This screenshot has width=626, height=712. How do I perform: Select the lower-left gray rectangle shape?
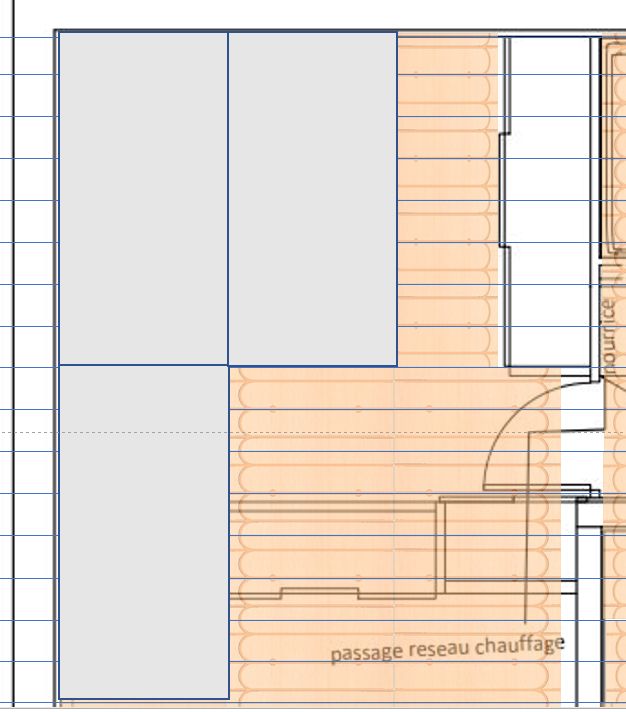(144, 532)
